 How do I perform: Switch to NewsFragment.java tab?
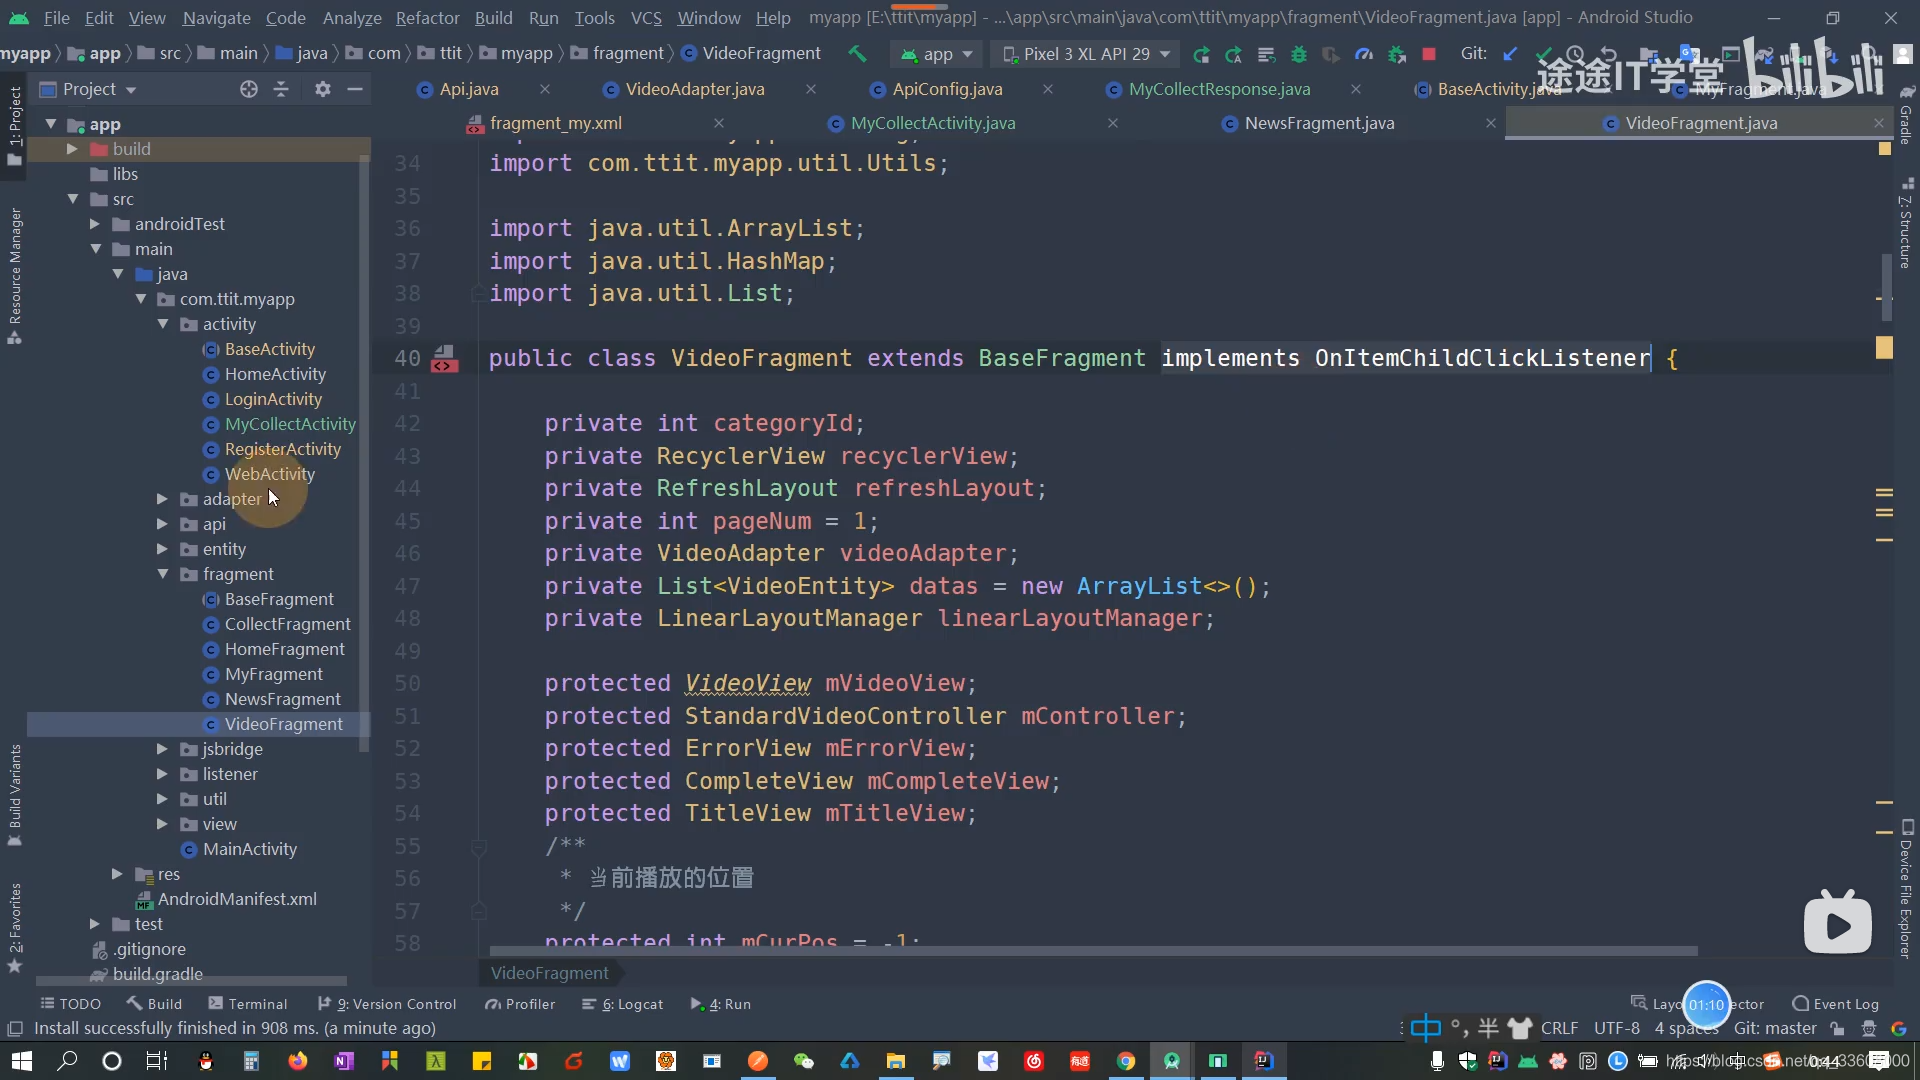point(1319,123)
